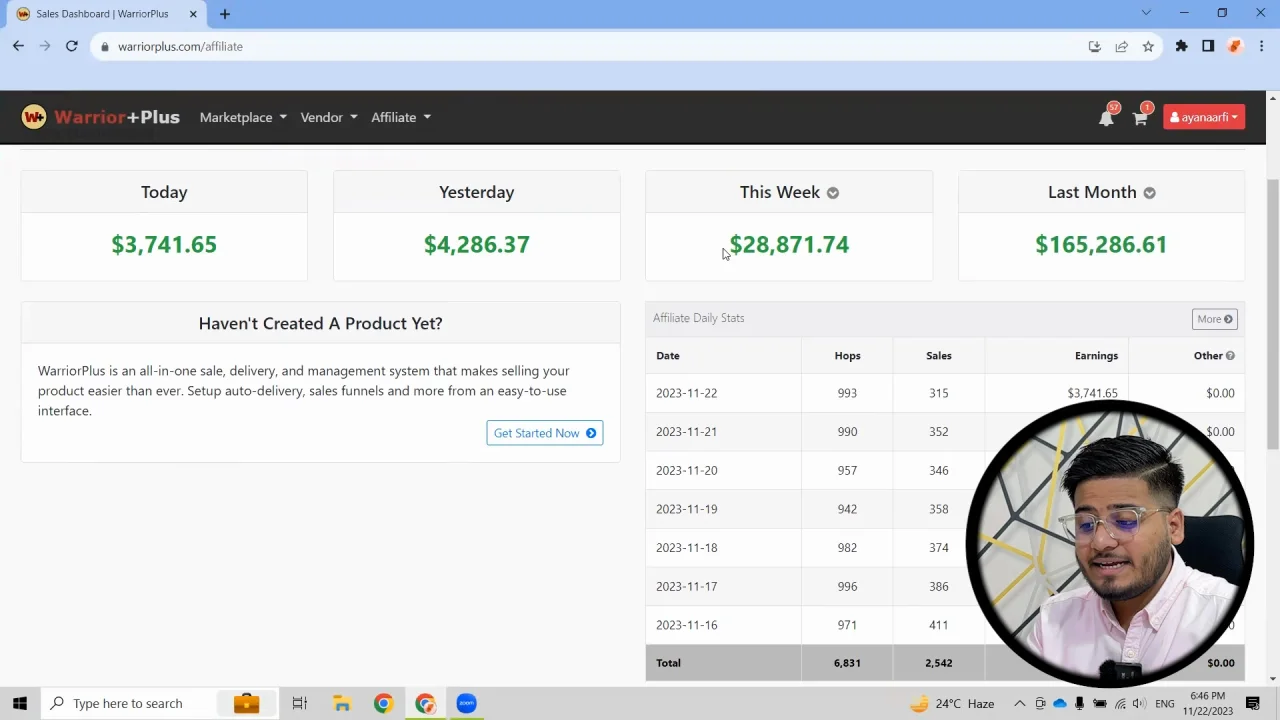This screenshot has height=720, width=1280.
Task: Click the total hops value 6,831
Action: tap(847, 663)
